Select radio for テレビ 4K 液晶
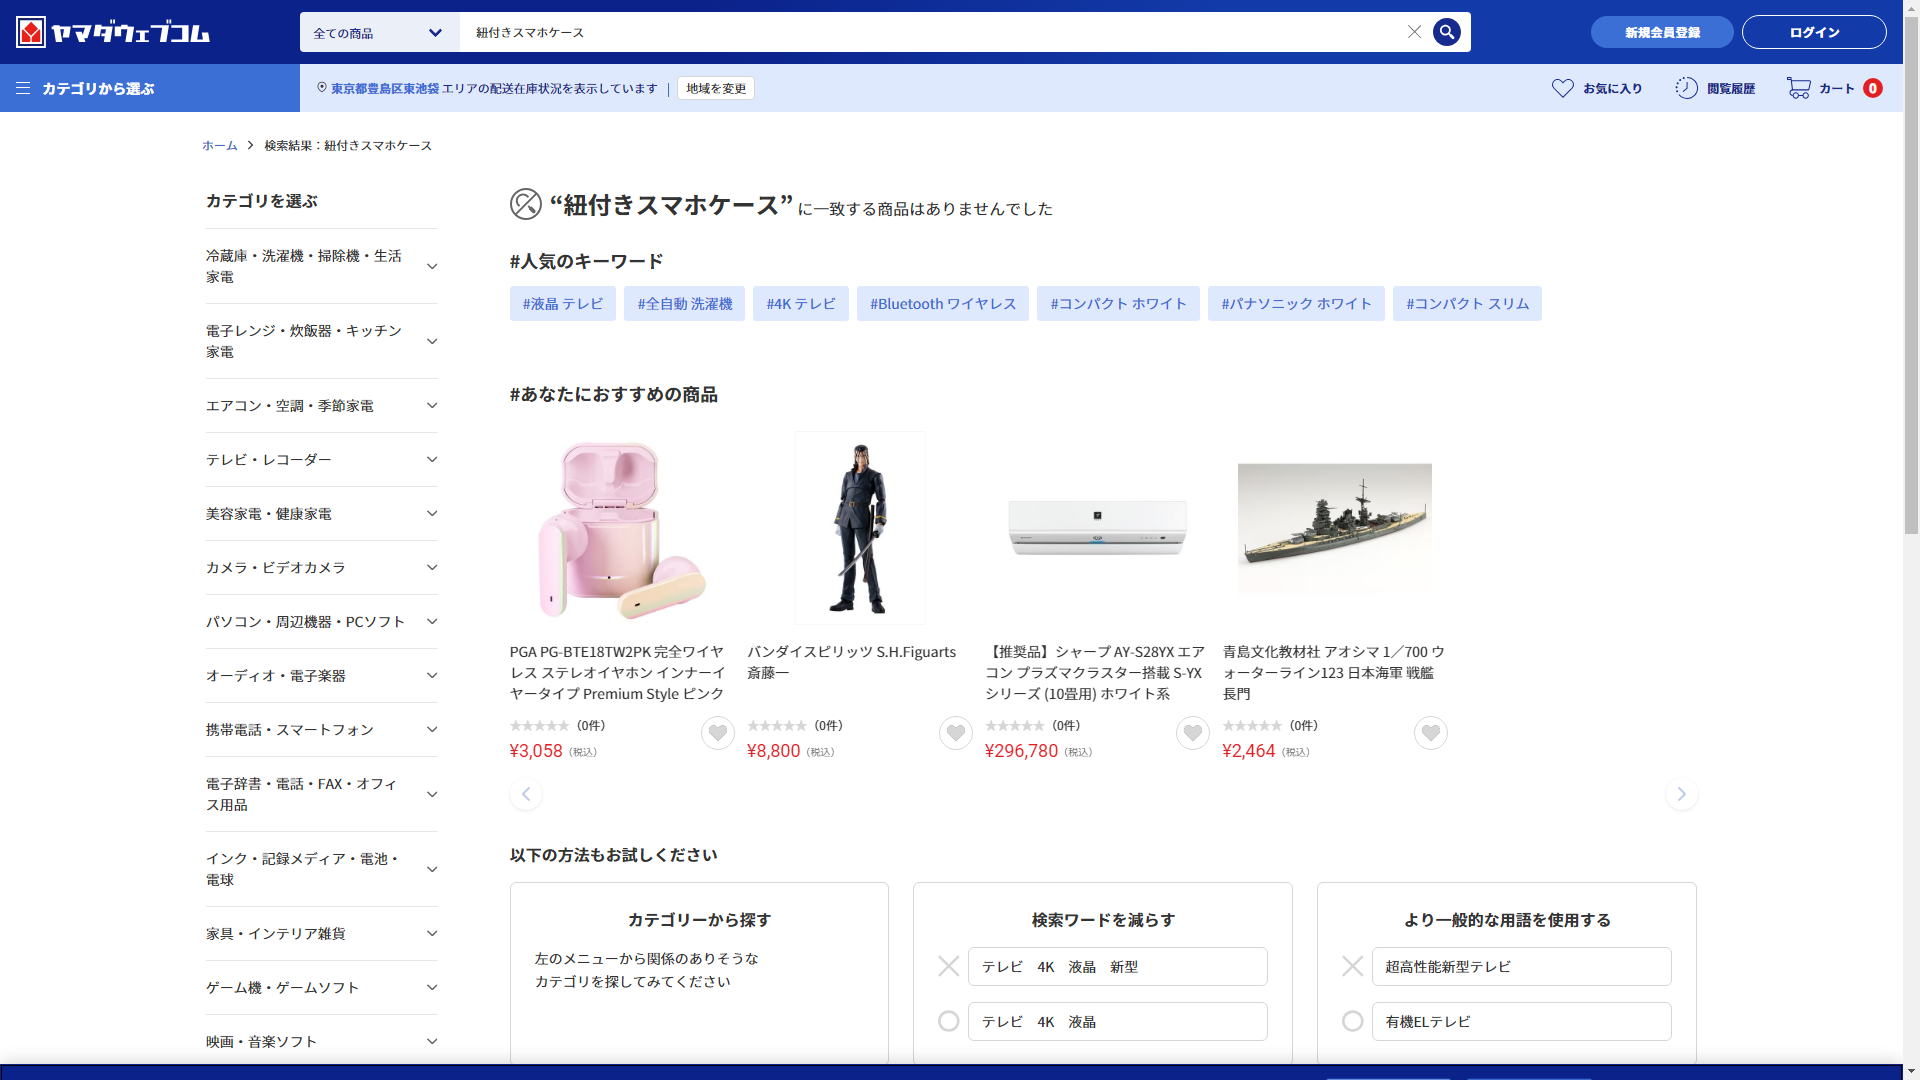Viewport: 1920px width, 1080px height. tap(948, 1021)
